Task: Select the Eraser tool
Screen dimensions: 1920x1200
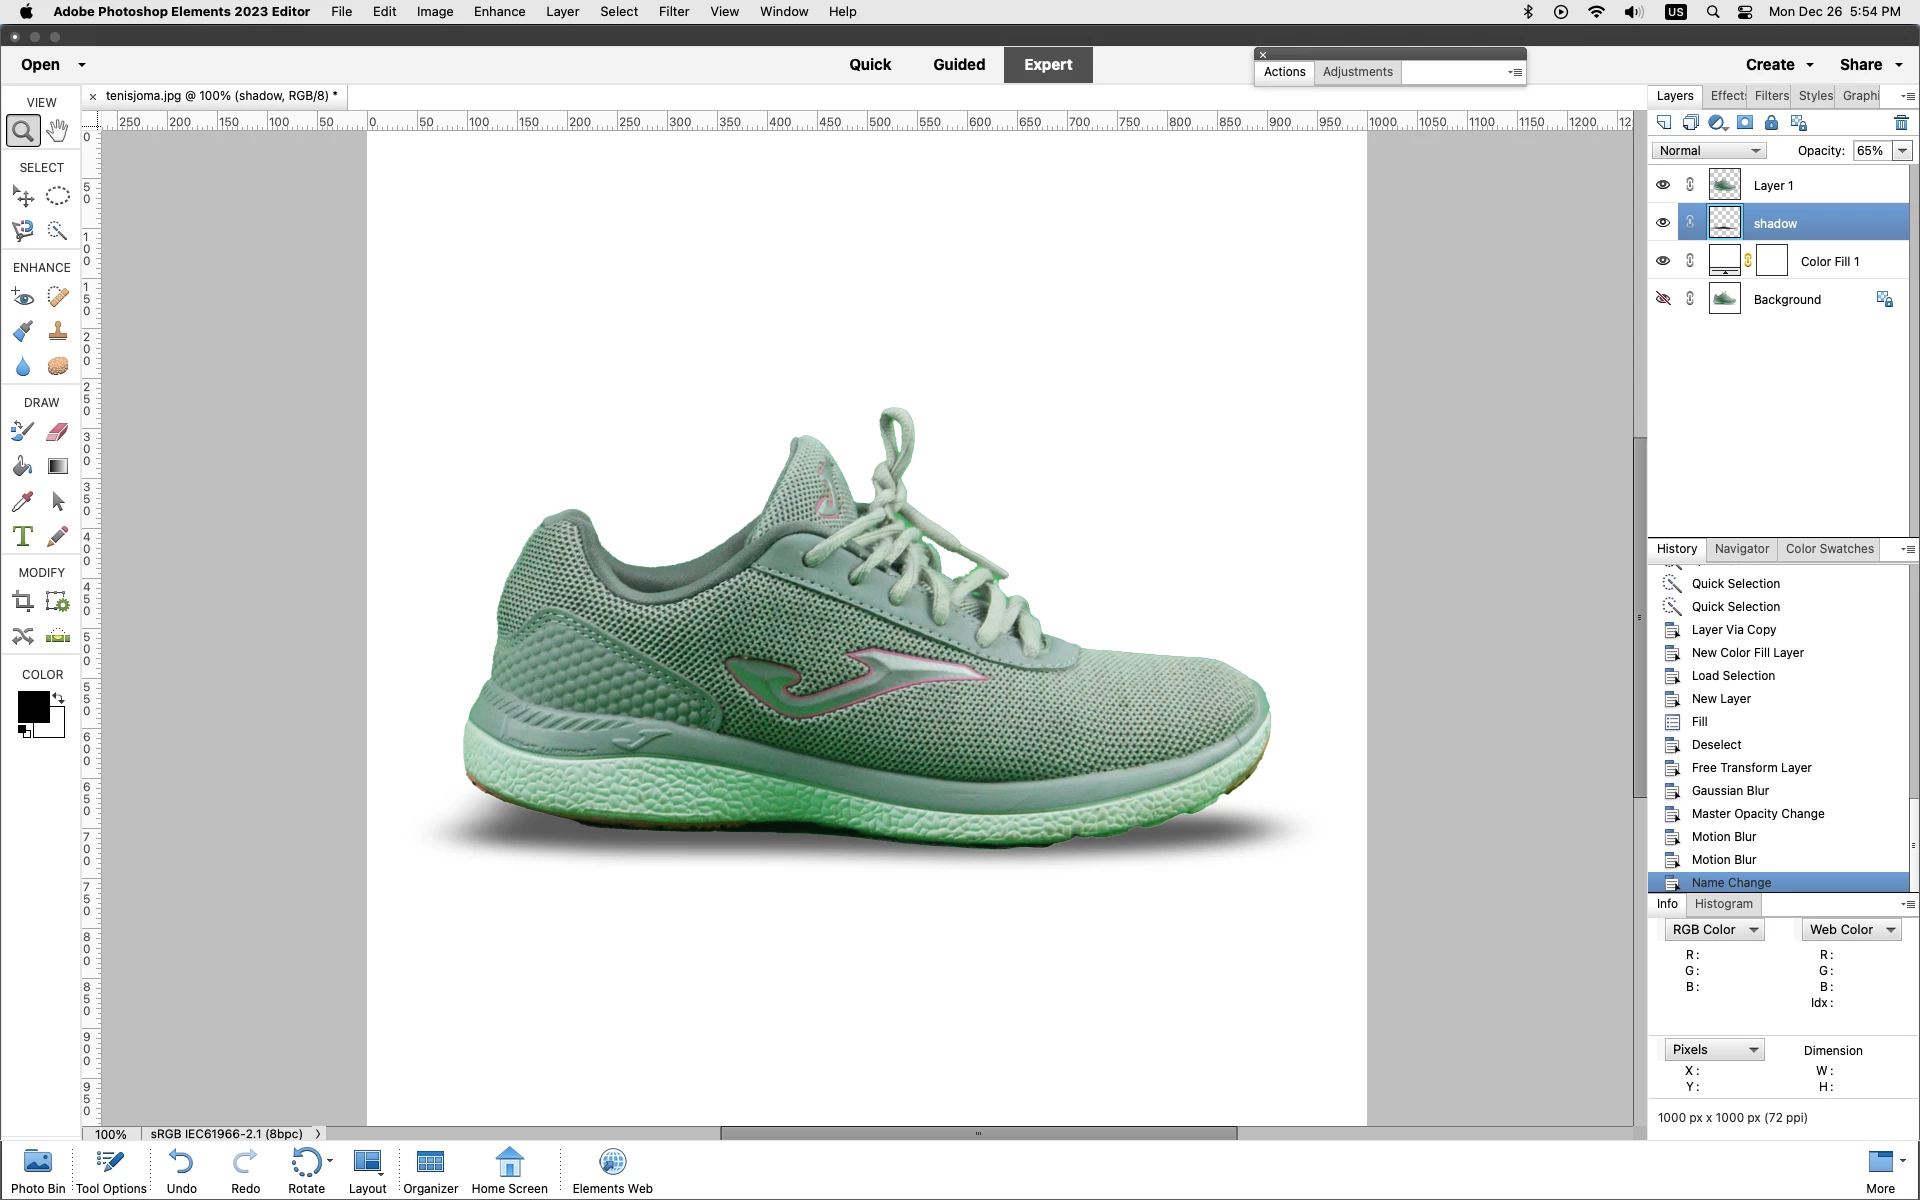Action: tap(58, 432)
